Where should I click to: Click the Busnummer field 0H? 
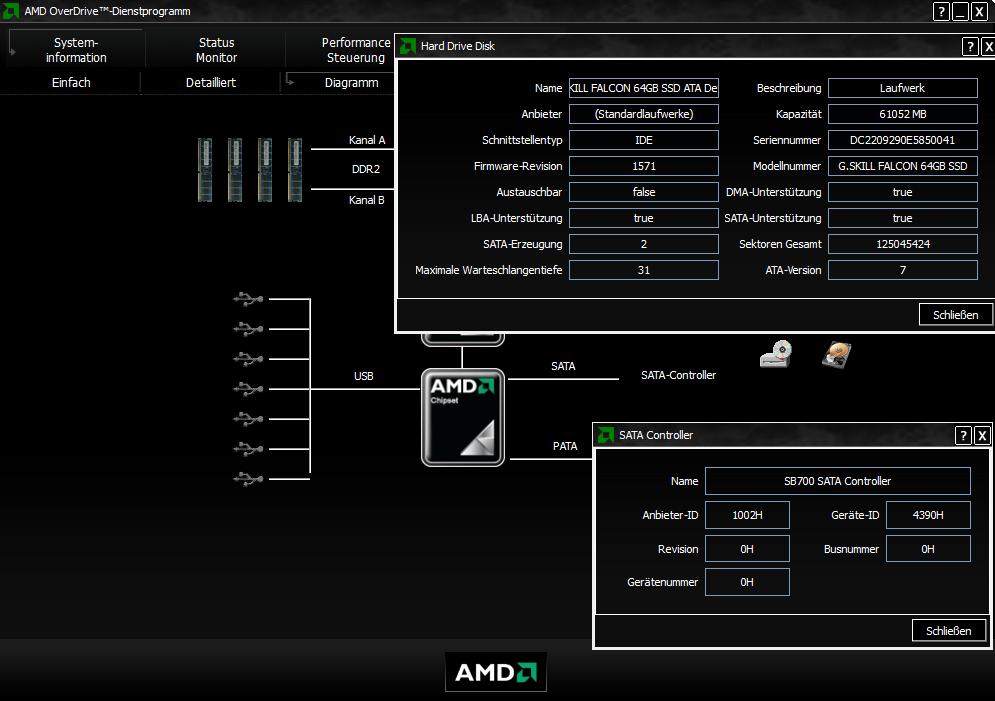[928, 549]
